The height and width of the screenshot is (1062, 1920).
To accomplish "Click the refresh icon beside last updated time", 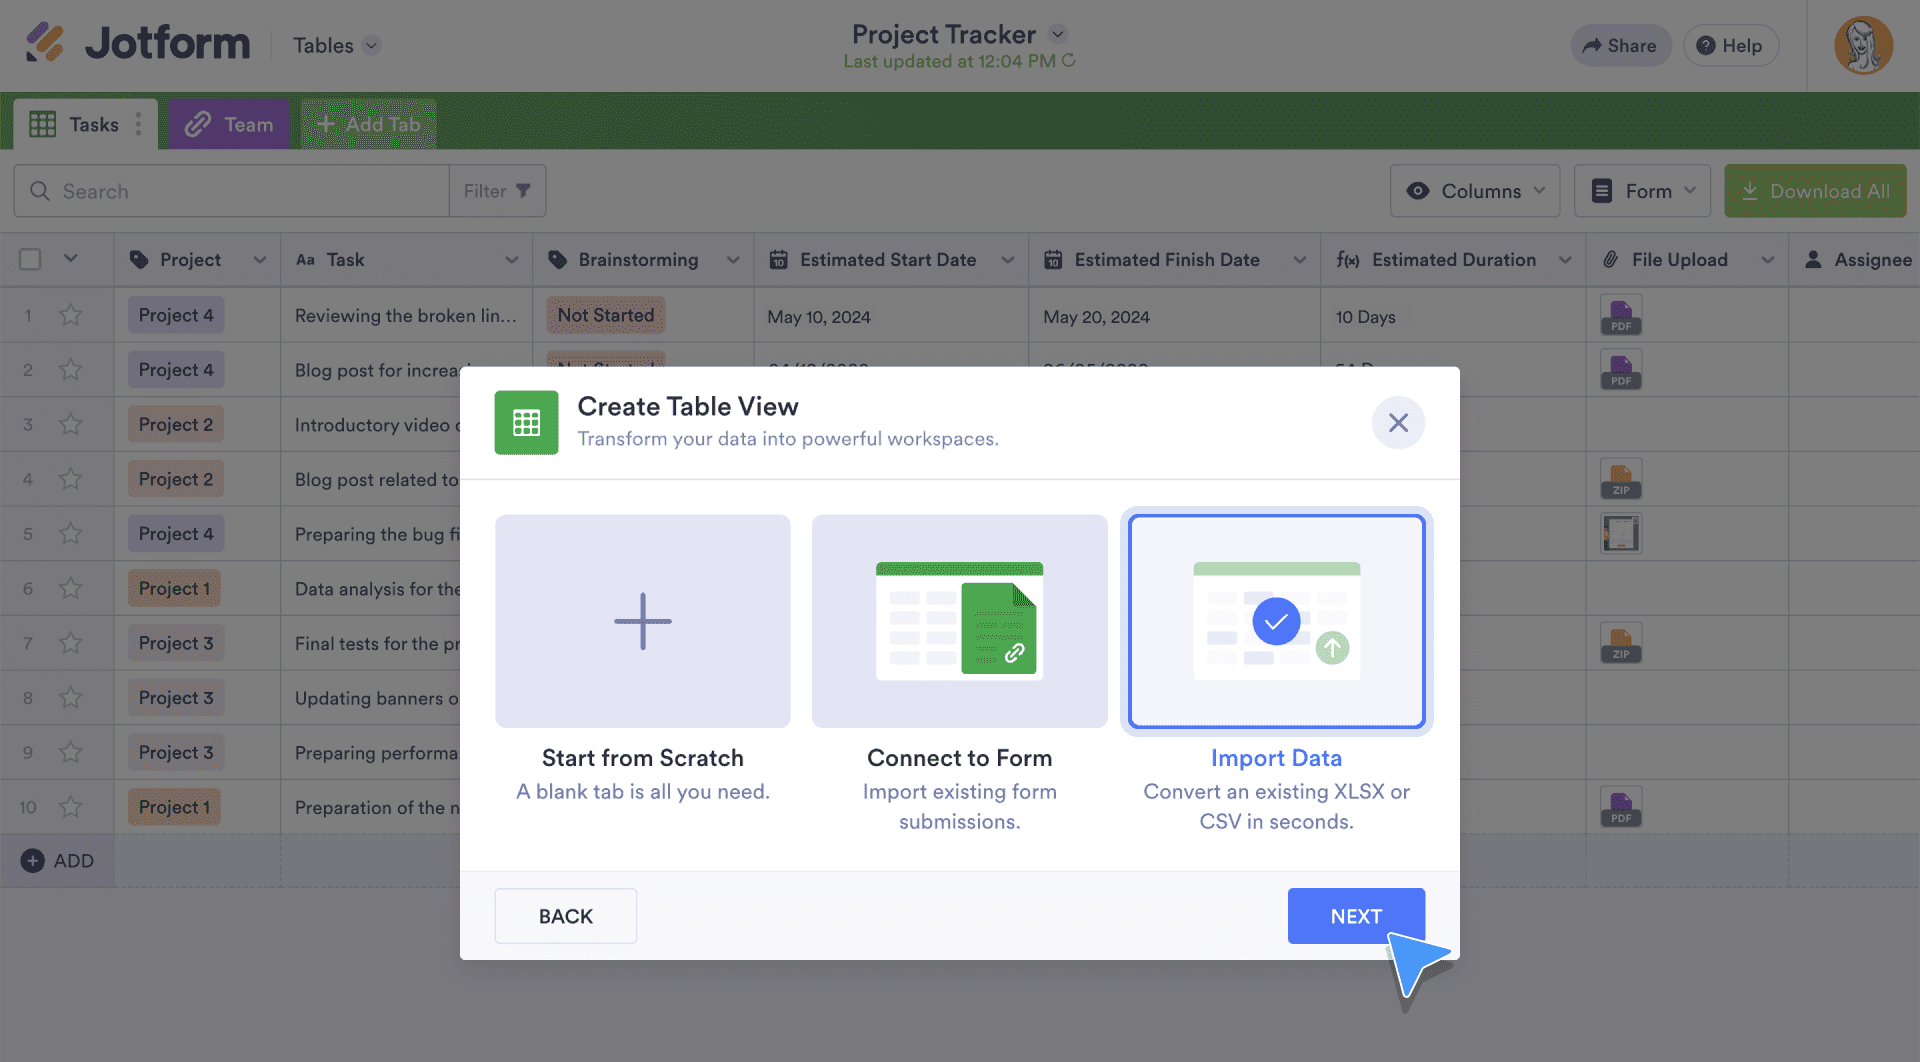I will click(x=1069, y=61).
